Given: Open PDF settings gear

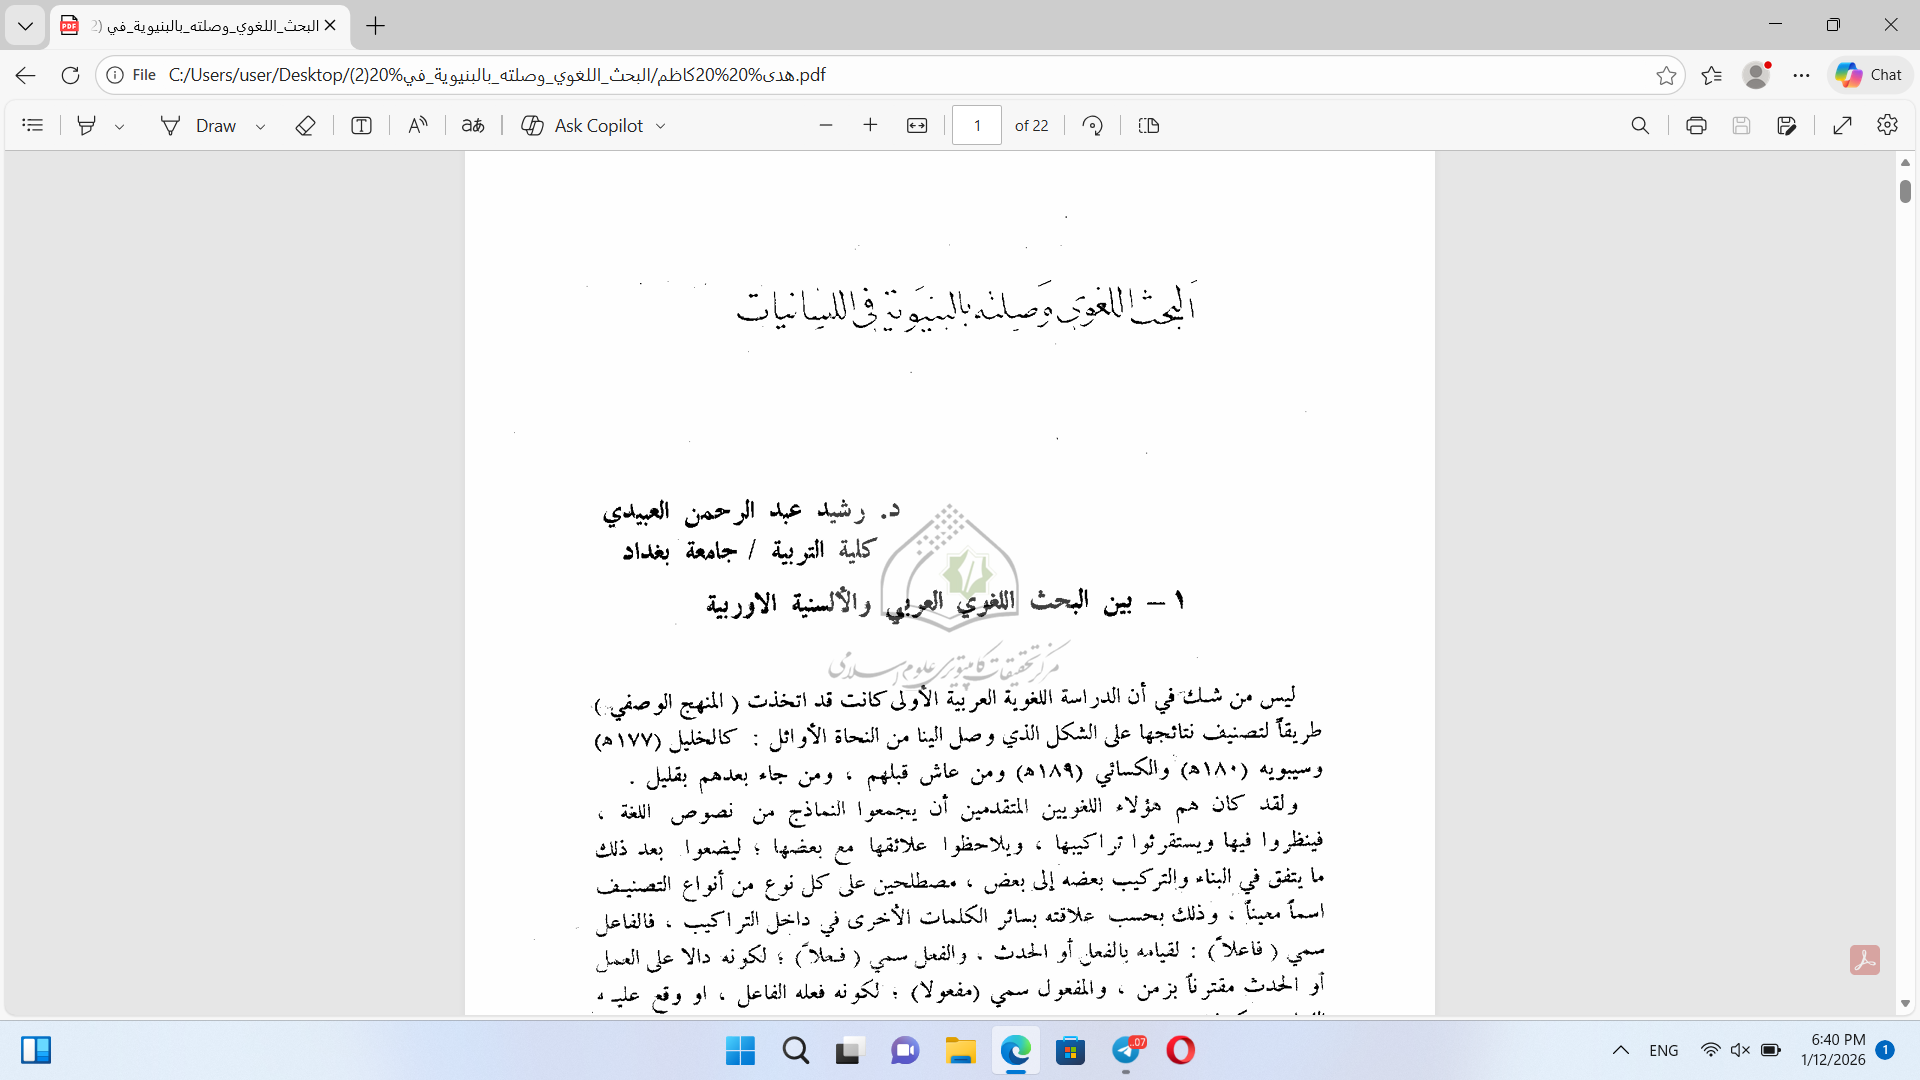Looking at the screenshot, I should pos(1887,125).
